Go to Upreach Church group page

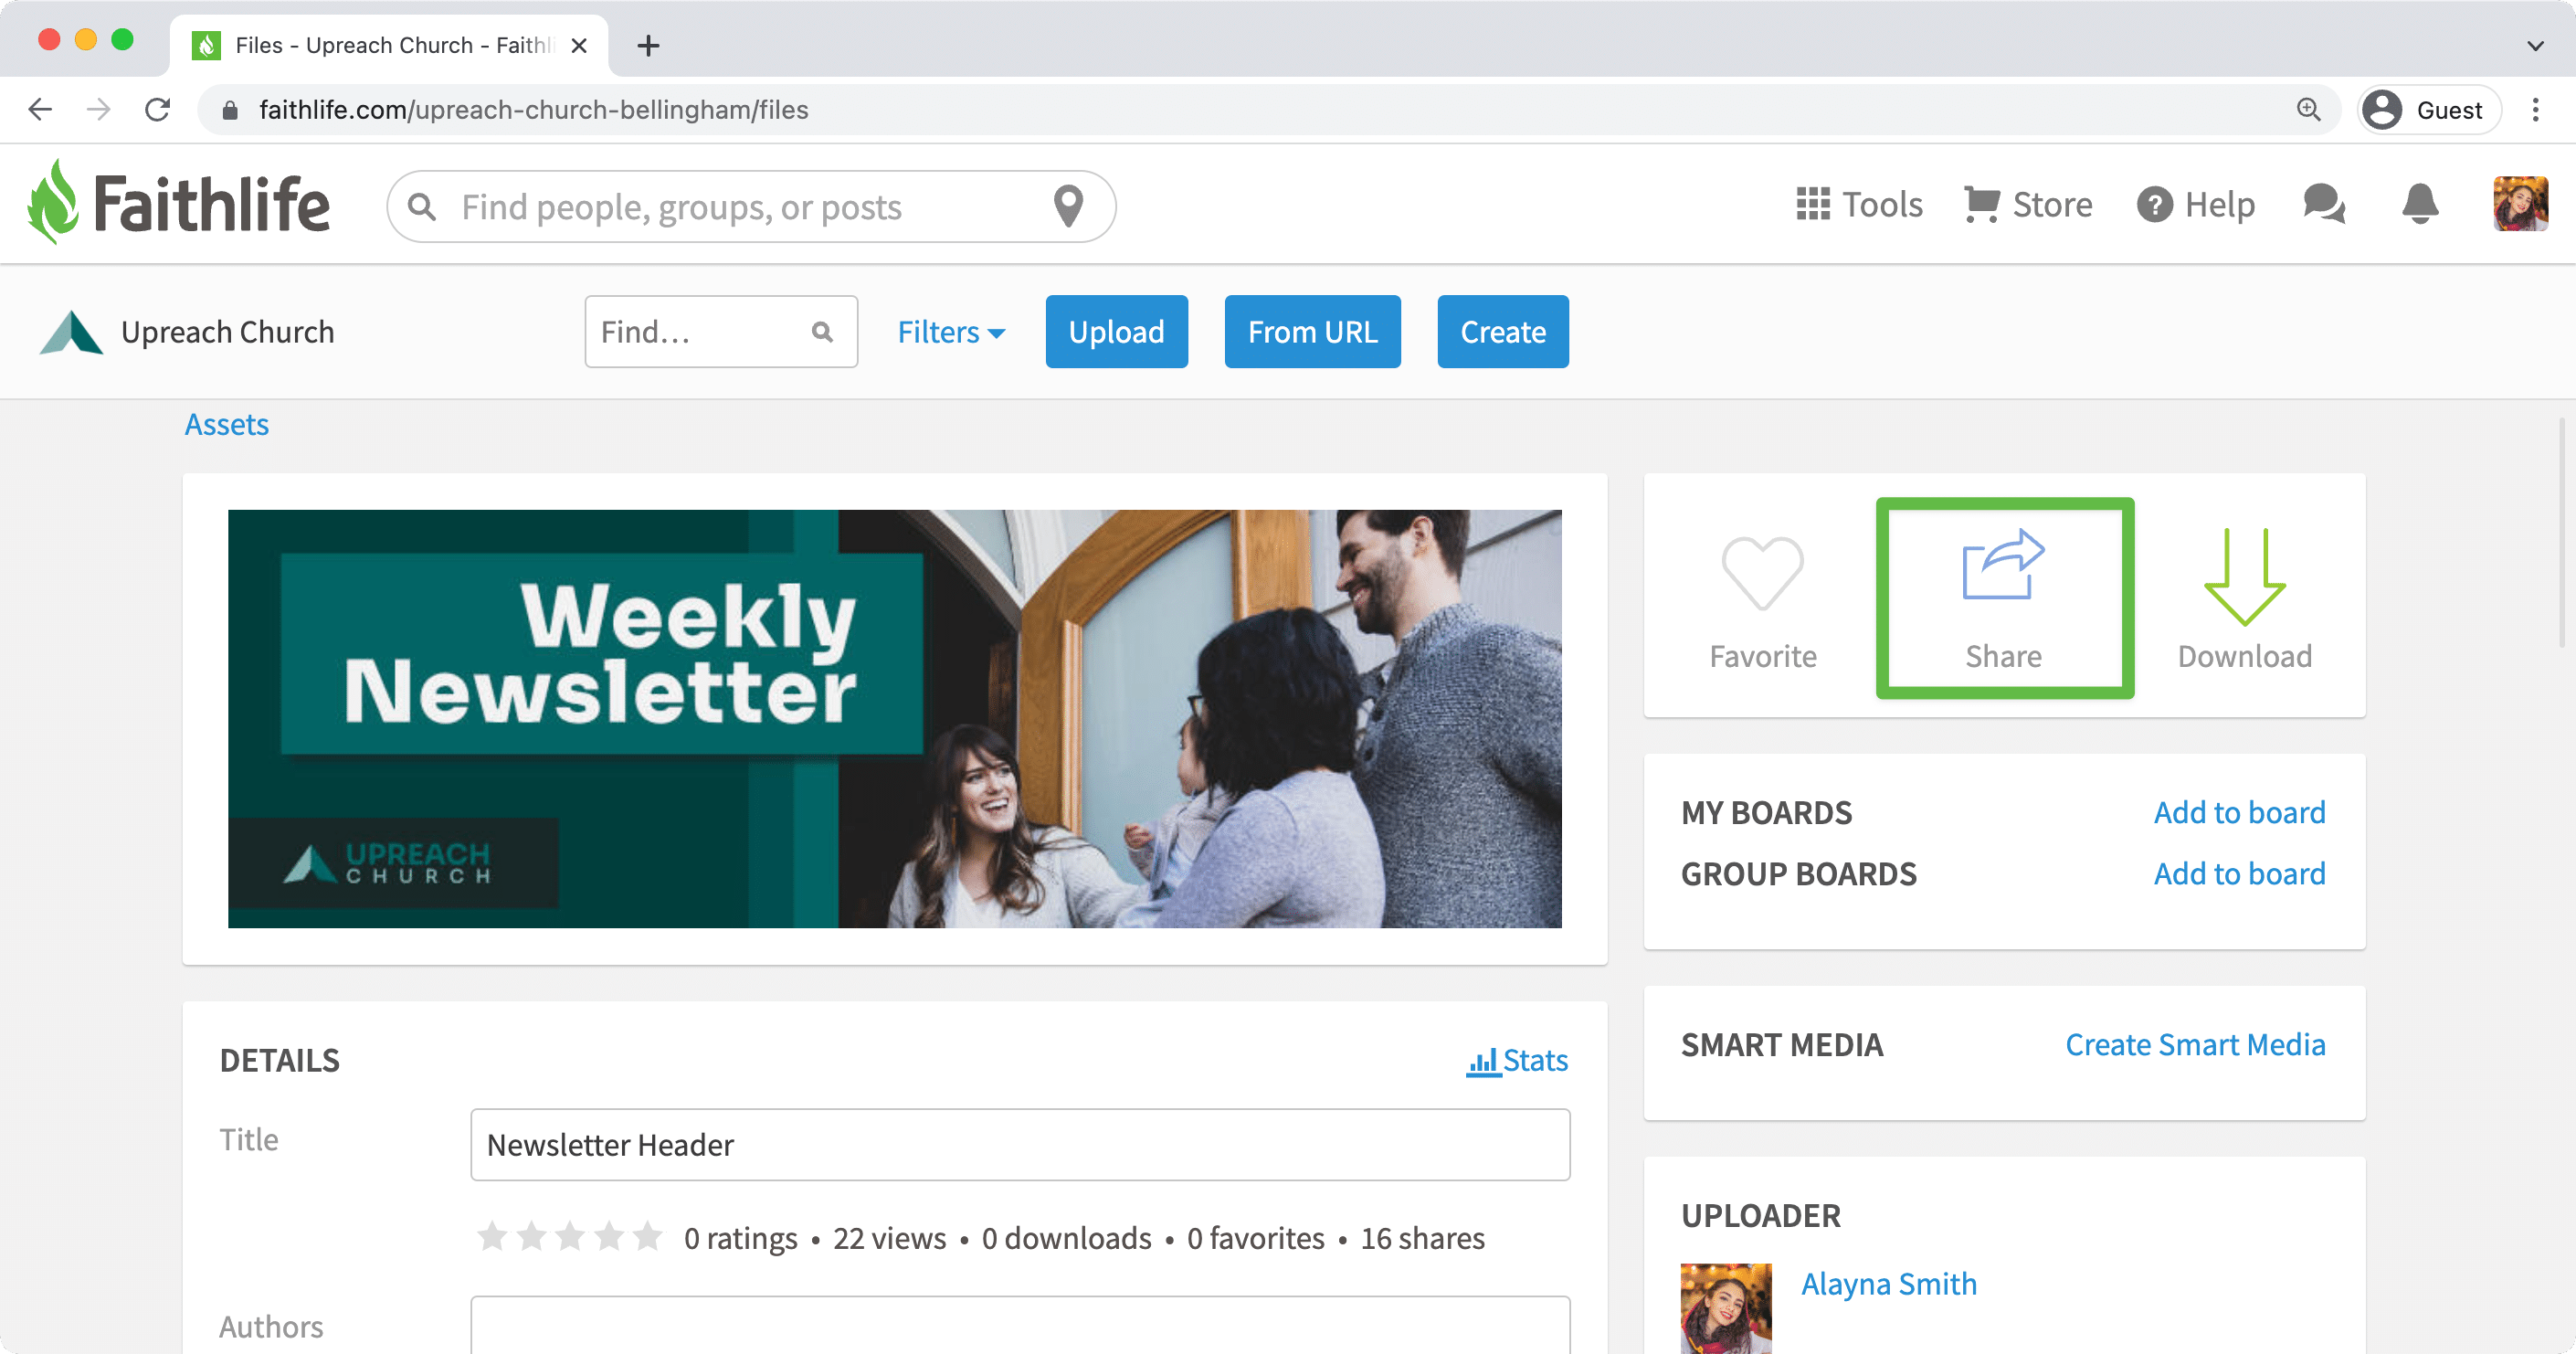tap(227, 332)
